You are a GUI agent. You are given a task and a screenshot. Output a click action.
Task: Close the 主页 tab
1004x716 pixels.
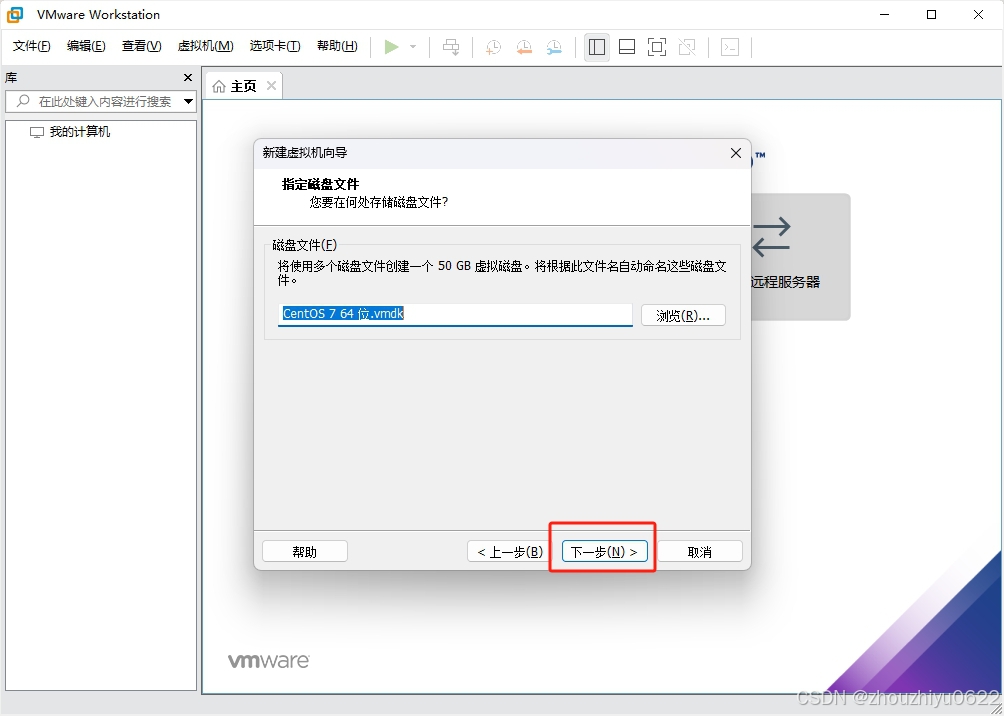tap(271, 85)
